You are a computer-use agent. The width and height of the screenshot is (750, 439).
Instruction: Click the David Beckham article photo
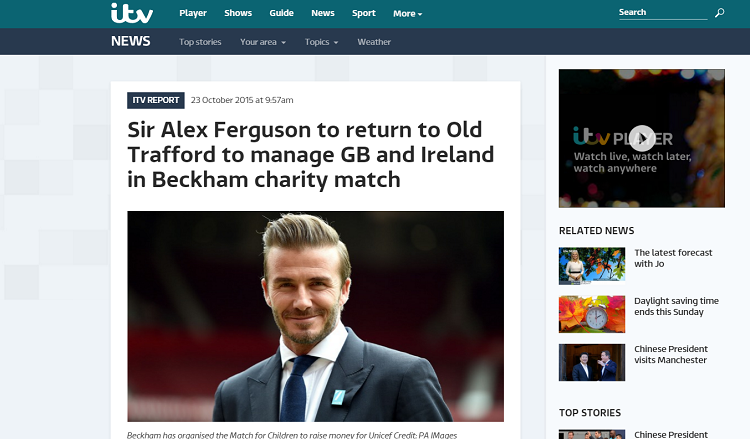315,316
